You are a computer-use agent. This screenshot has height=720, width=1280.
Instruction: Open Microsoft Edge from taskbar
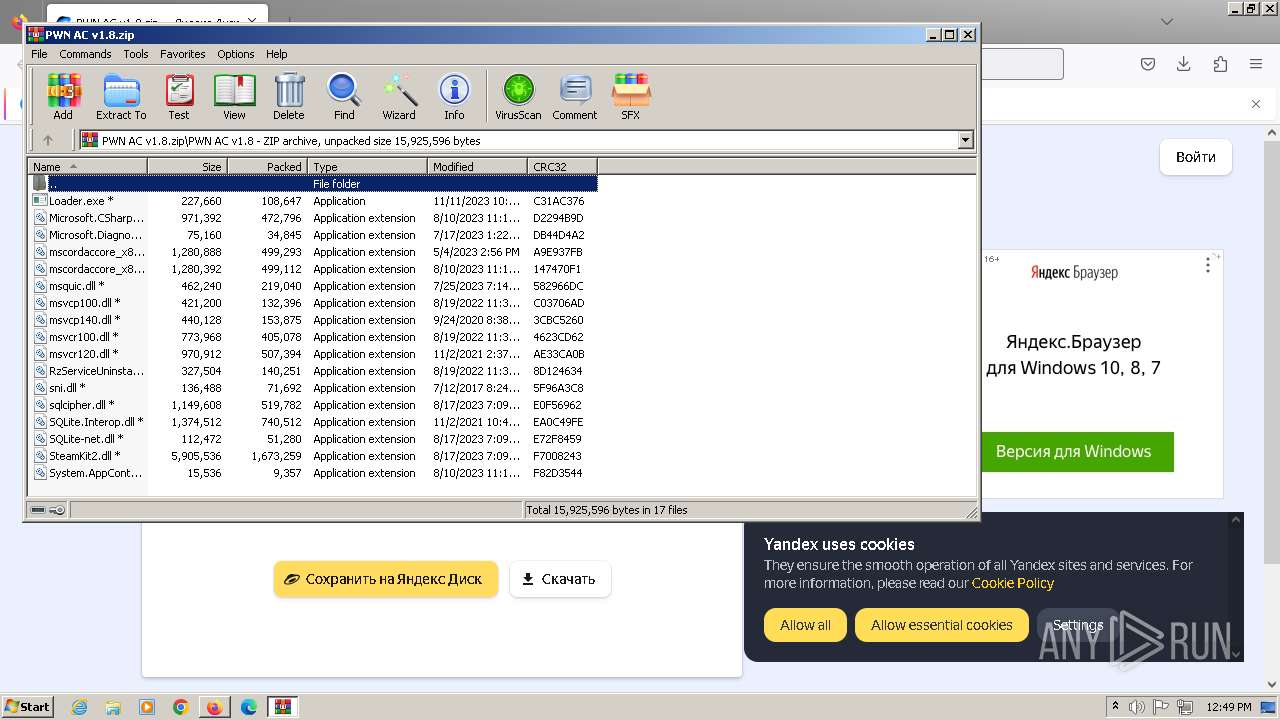coord(249,707)
